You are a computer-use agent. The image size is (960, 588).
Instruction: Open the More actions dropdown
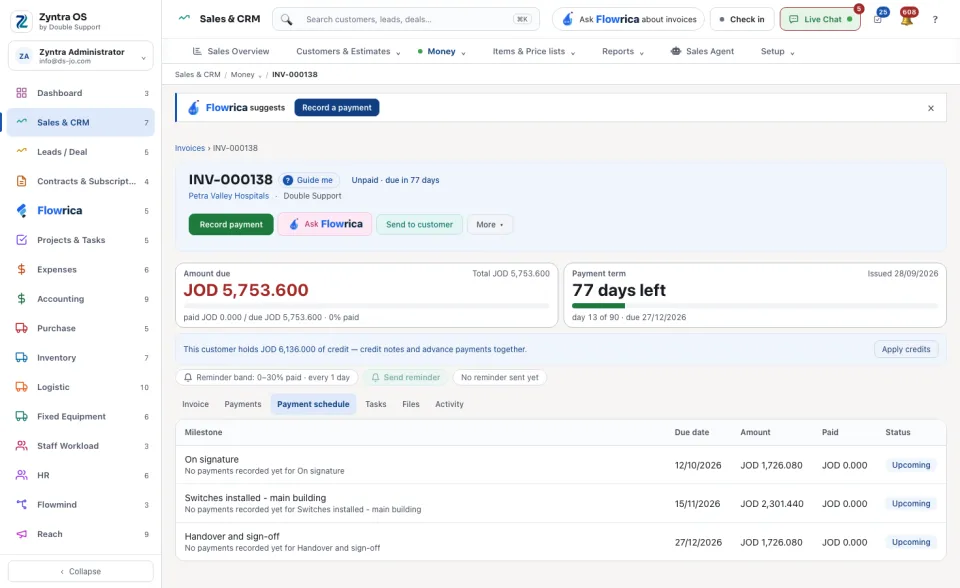[x=490, y=224]
